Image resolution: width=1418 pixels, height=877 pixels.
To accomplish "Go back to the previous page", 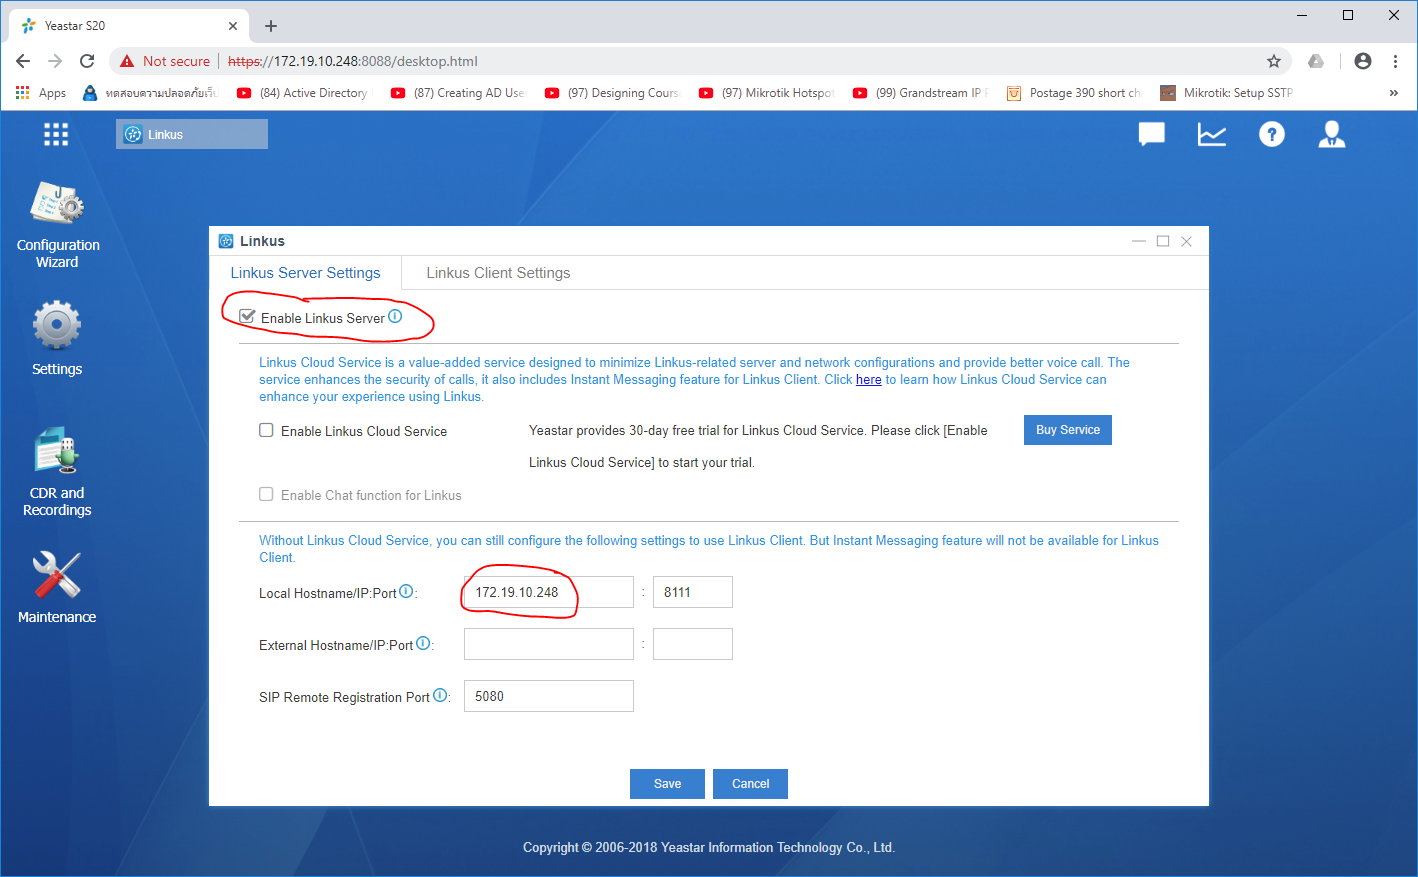I will pyautogui.click(x=23, y=61).
